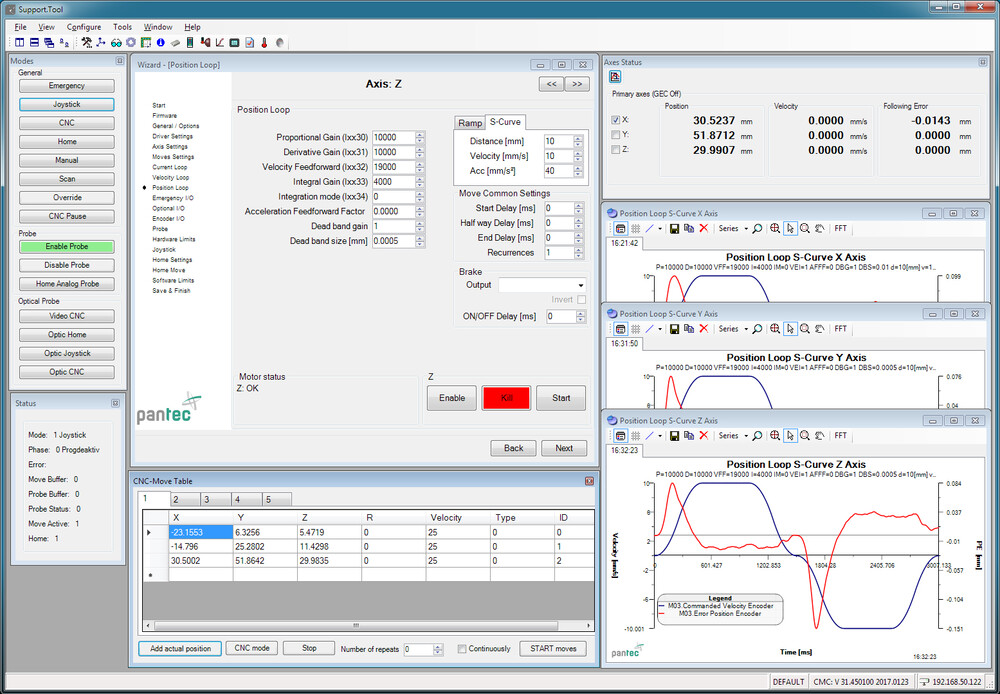Toggle the grid icon in the Y Axis plot toolbar

[x=637, y=328]
